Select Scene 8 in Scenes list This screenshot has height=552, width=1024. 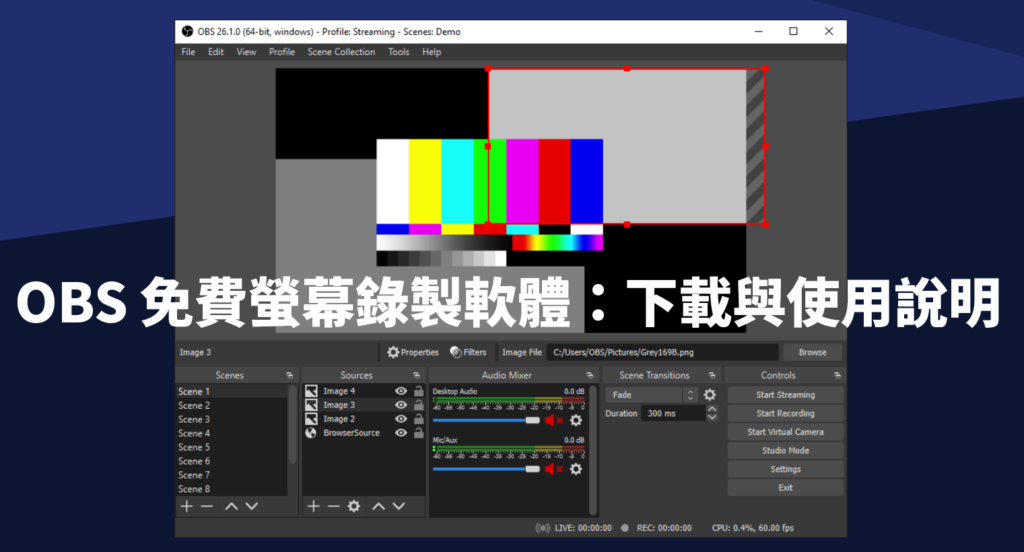(231, 489)
